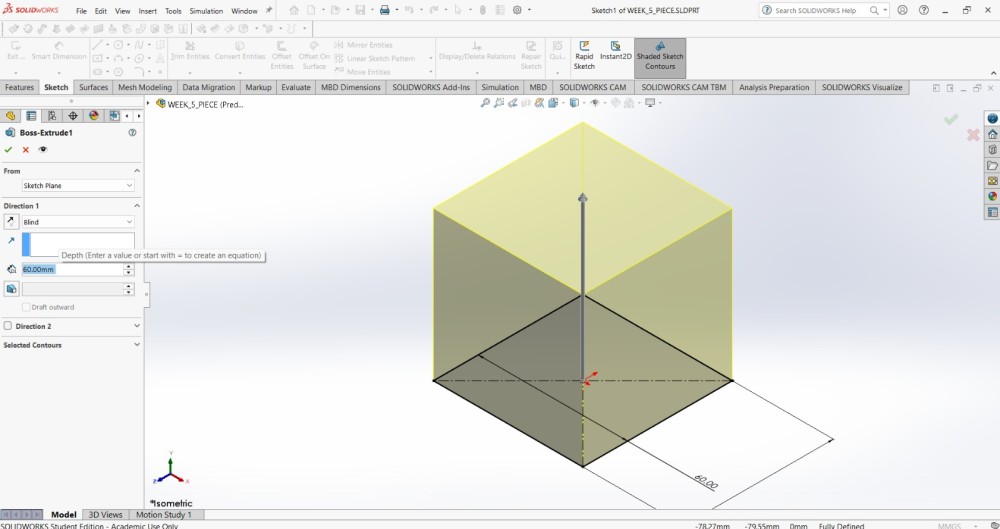The height and width of the screenshot is (529, 1000).
Task: Cancel with the viewport corner red X
Action: tap(973, 135)
